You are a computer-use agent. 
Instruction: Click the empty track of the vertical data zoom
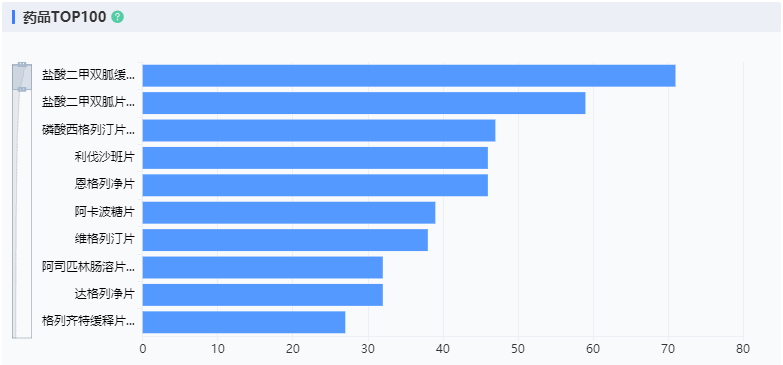(22, 215)
